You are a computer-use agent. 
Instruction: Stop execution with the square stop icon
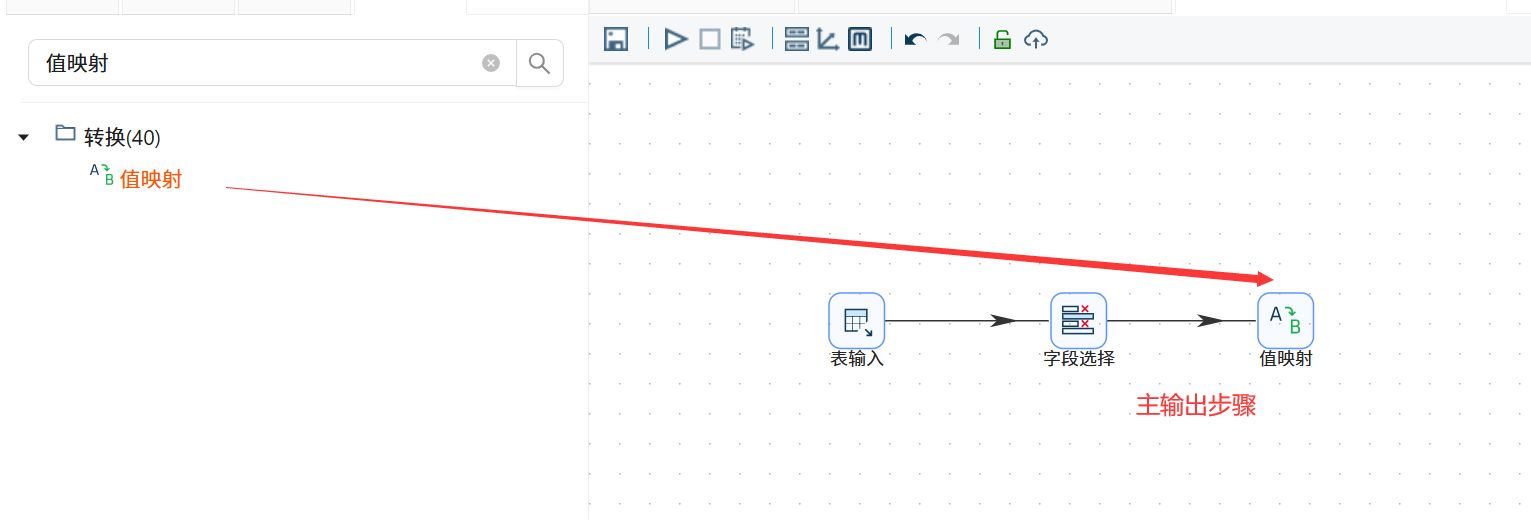[709, 40]
